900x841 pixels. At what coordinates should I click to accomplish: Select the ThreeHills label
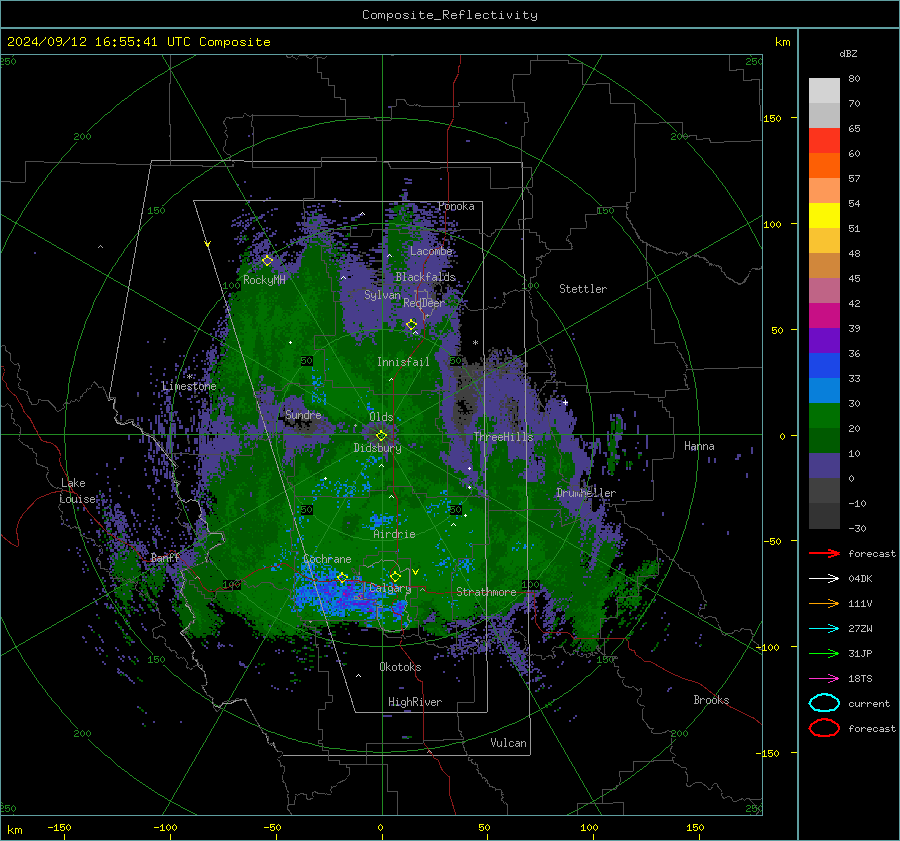click(x=503, y=437)
